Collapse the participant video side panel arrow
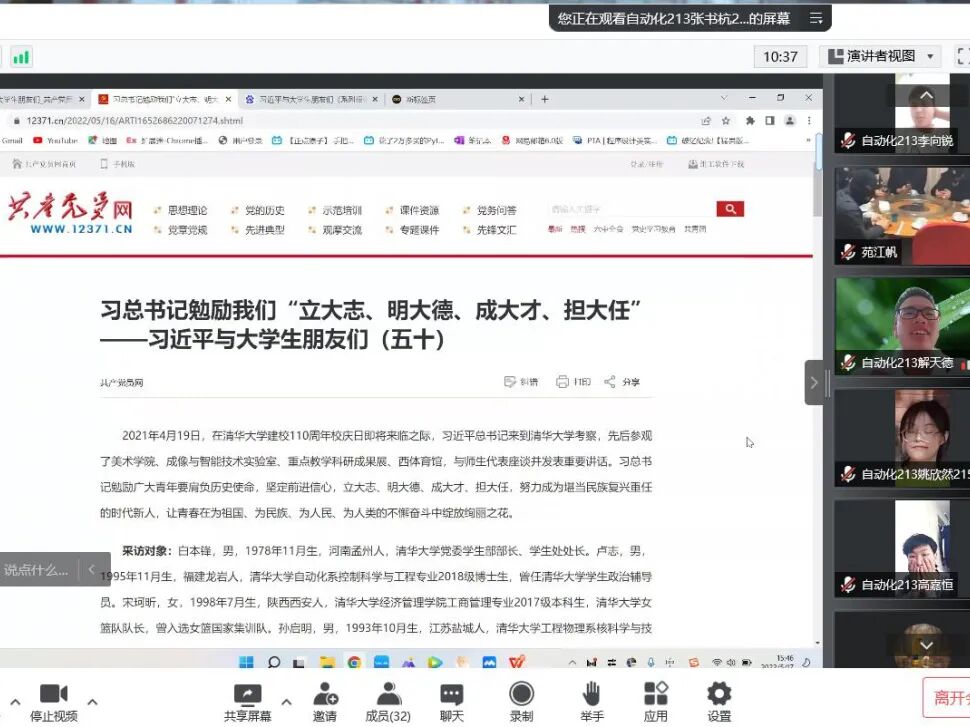Screen dimensions: 970x727 pyautogui.click(x=813, y=382)
